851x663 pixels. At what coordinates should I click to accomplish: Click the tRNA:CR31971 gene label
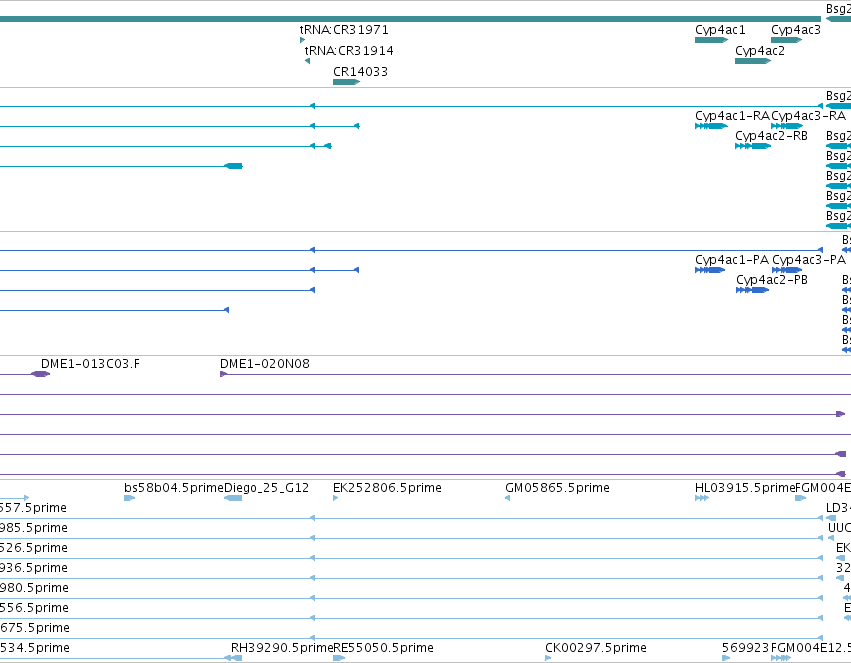tap(344, 30)
